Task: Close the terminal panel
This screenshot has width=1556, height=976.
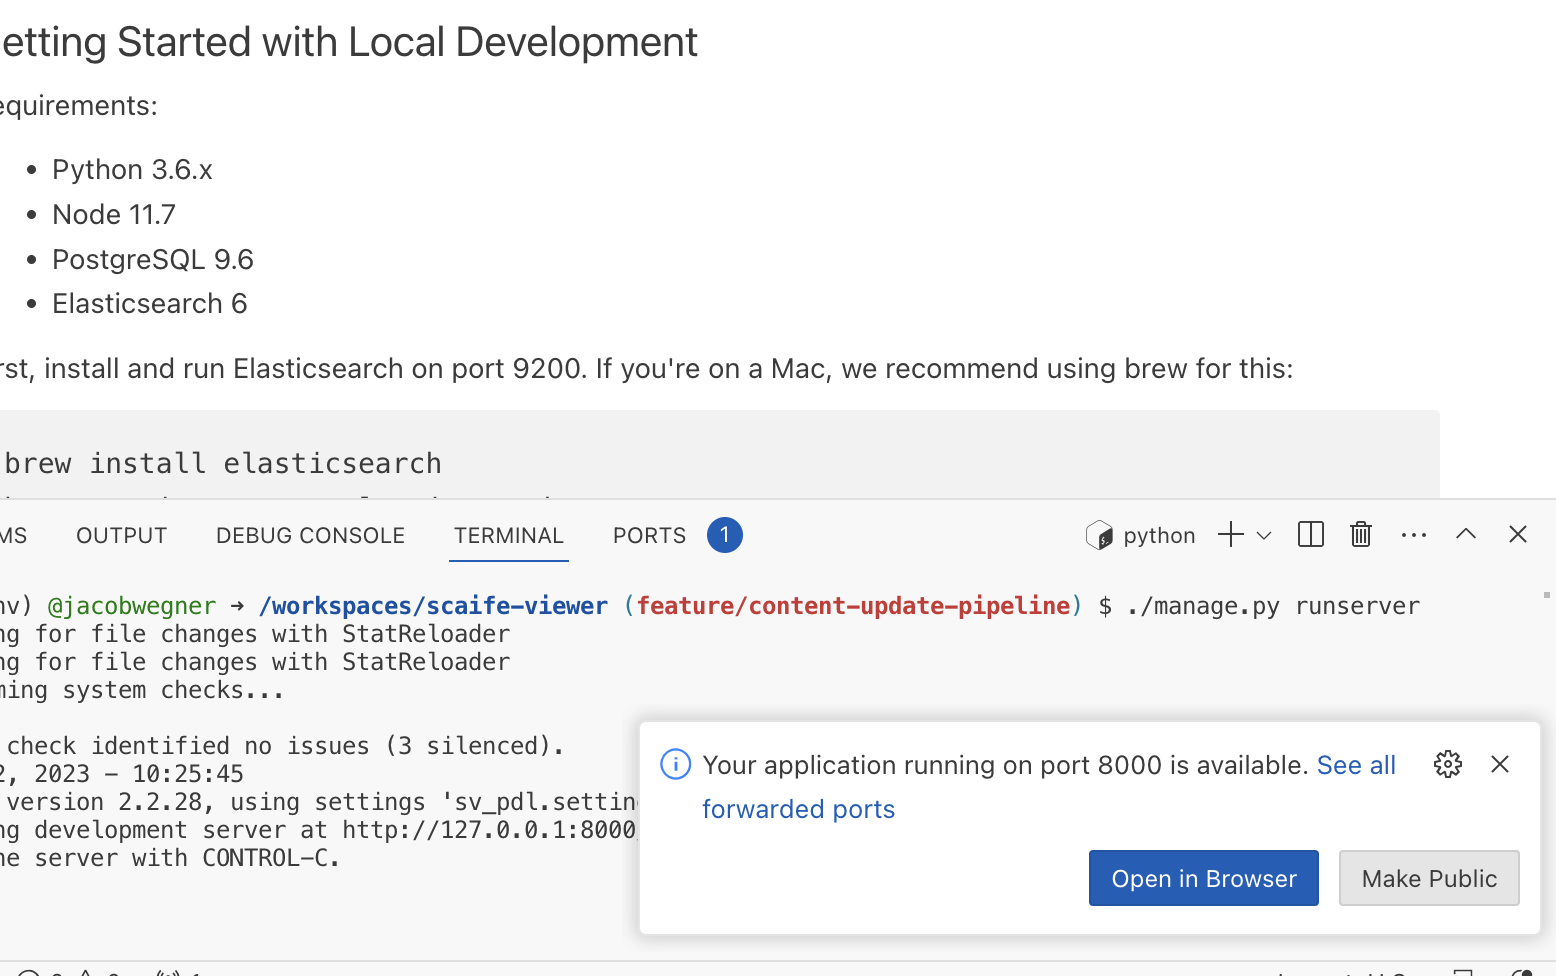Action: [x=1518, y=534]
